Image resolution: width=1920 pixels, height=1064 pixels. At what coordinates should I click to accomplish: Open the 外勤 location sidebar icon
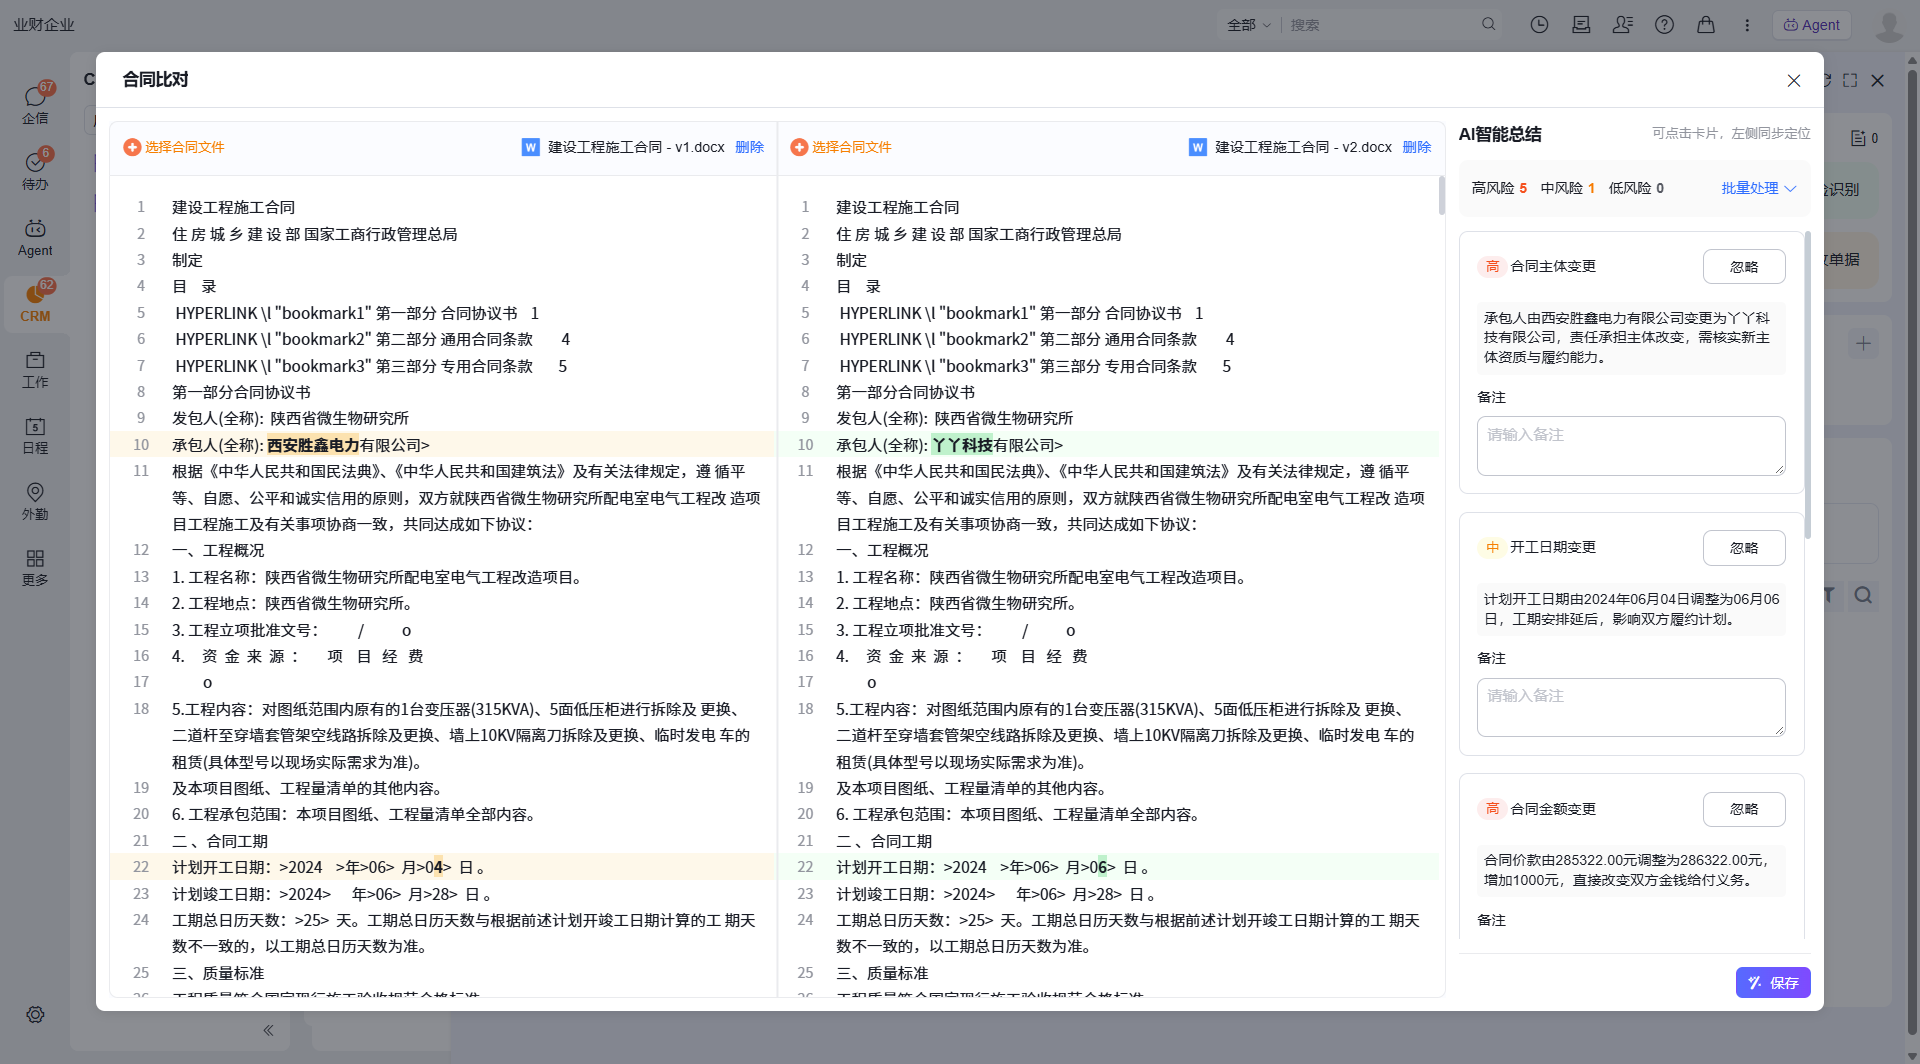(x=35, y=501)
